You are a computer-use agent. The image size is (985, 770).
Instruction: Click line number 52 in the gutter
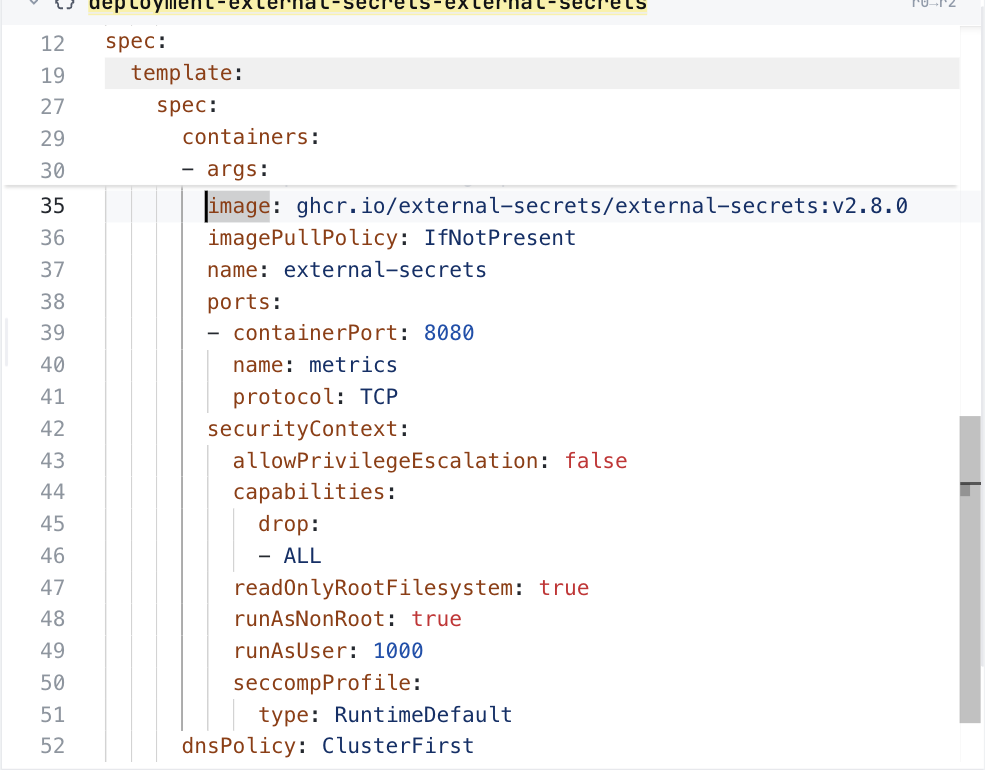click(x=53, y=746)
